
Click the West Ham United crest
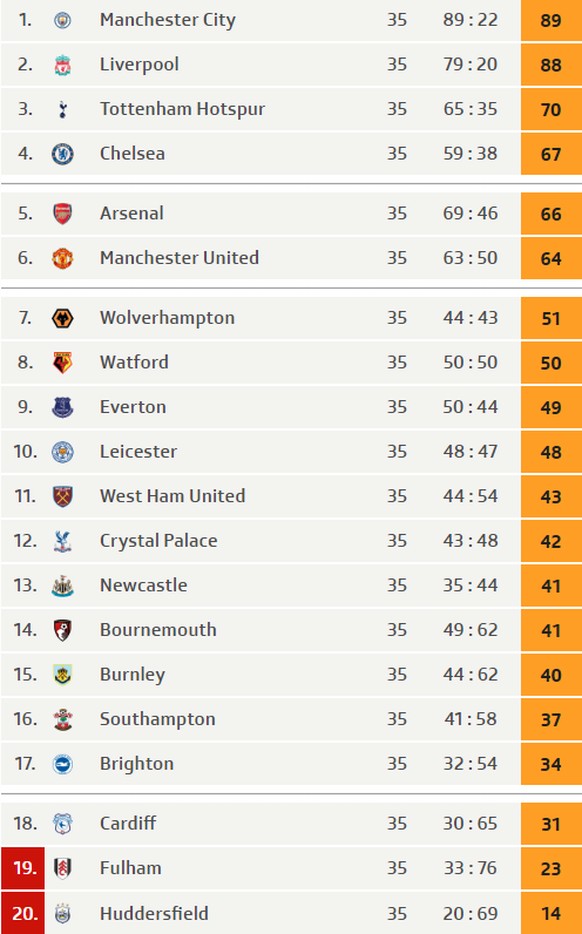[63, 497]
